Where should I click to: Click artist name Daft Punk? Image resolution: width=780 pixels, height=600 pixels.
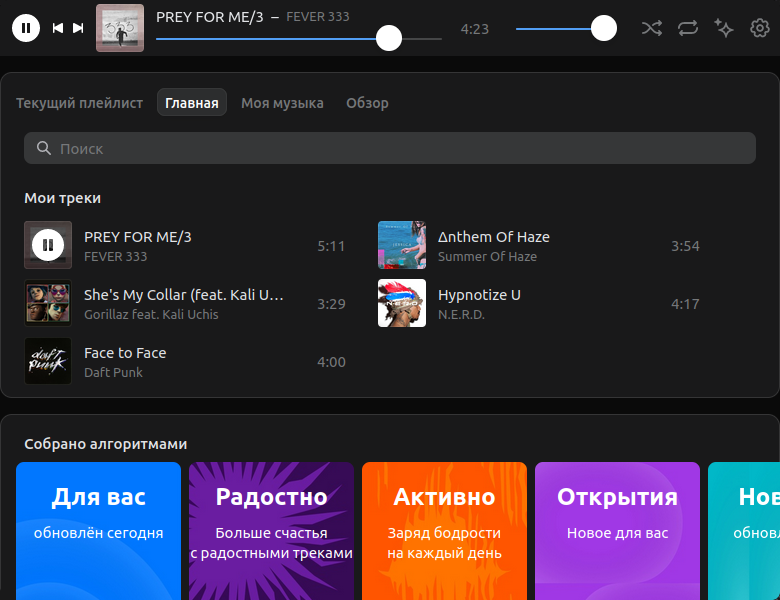[x=113, y=373]
